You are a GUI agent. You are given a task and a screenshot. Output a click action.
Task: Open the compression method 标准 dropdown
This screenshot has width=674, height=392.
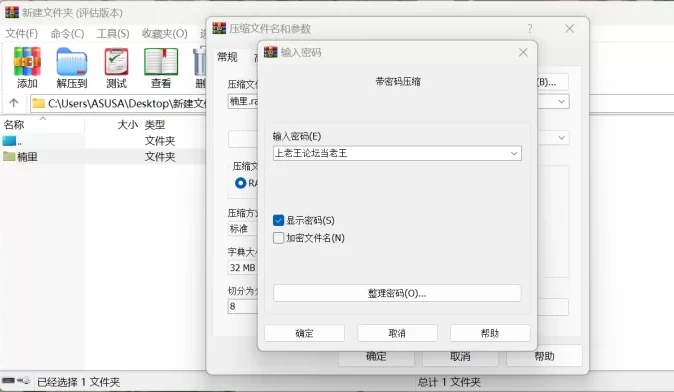(243, 229)
